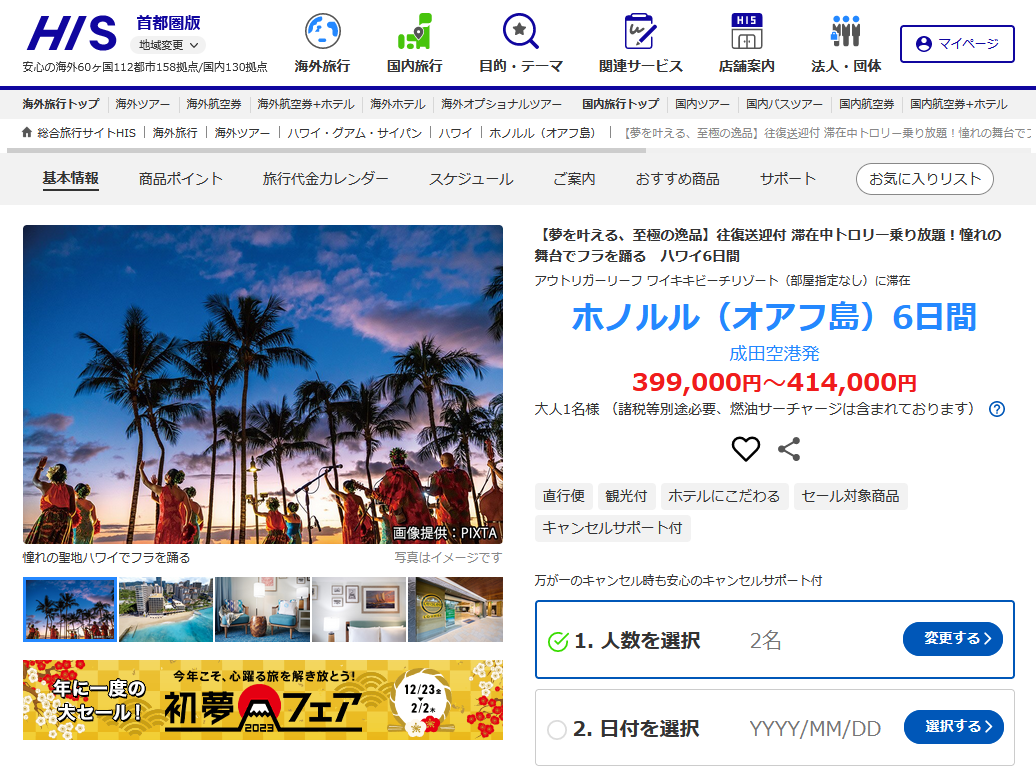The image size is (1036, 776).
Task: Open the ご案内 tab
Action: [x=574, y=179]
